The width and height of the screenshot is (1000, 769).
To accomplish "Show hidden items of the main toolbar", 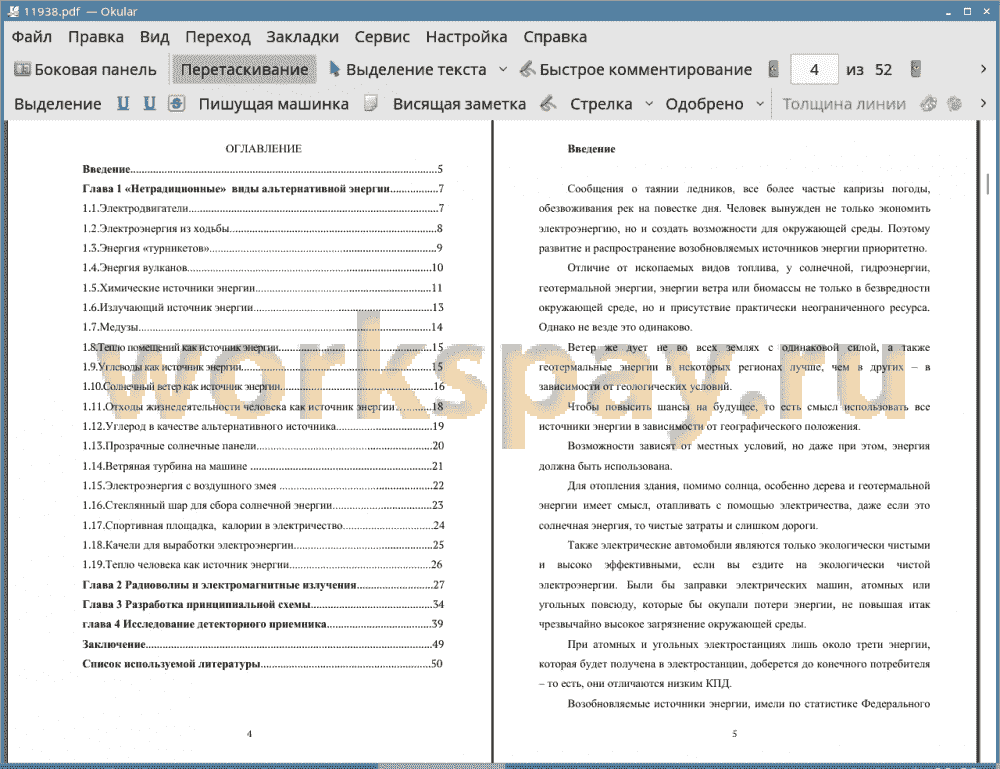I will pos(983,69).
